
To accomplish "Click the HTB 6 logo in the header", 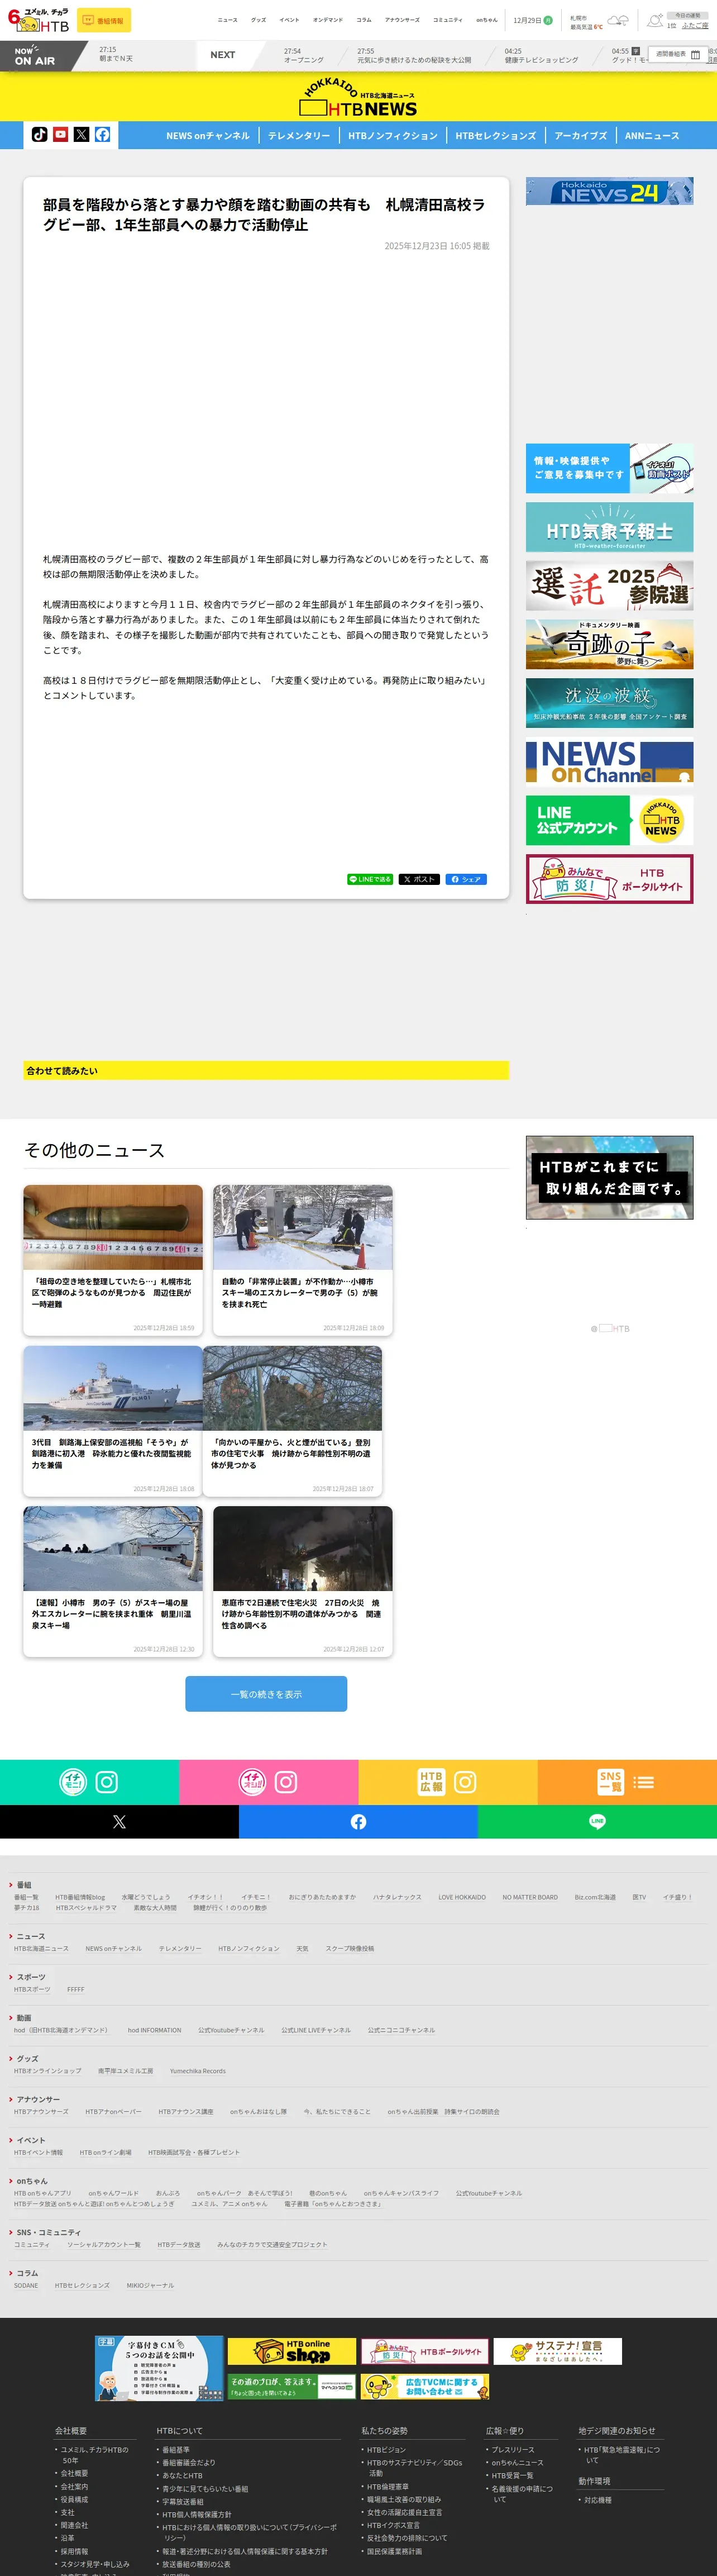I will (x=38, y=19).
